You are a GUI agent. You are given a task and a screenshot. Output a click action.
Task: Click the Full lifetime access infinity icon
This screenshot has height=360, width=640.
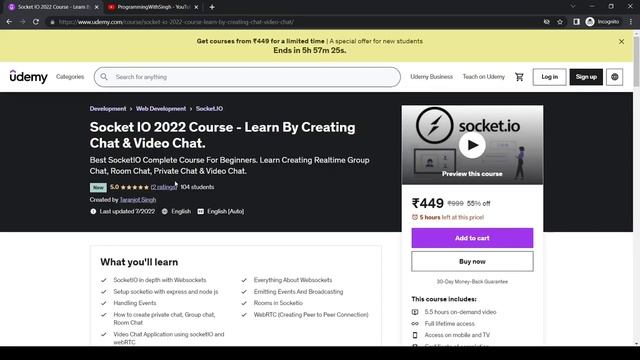click(x=415, y=324)
